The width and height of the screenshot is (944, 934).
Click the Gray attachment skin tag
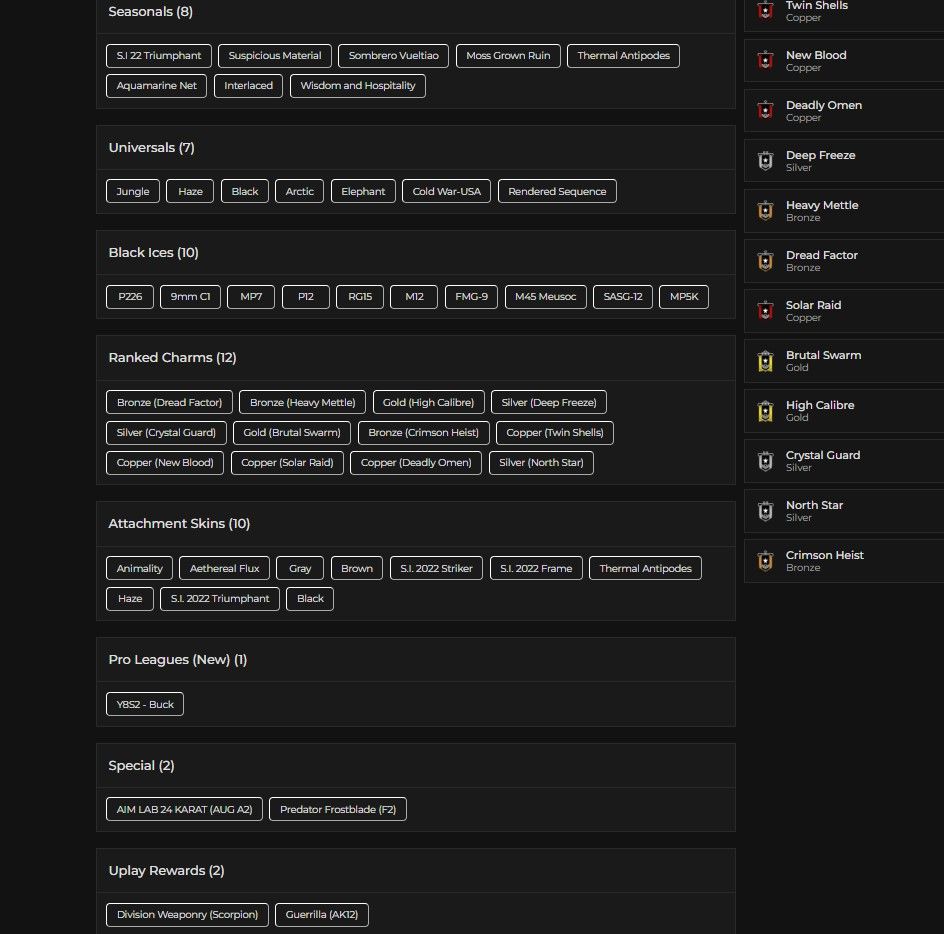[300, 568]
